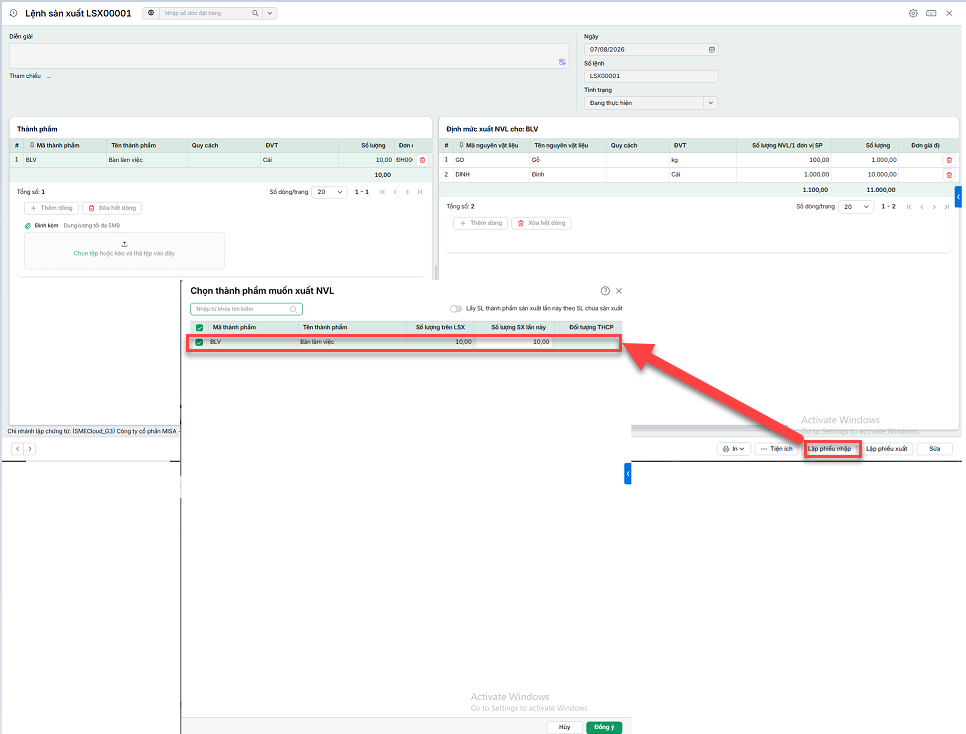Screen dimensions: 966x734
Task: Click Thêm dòng under Thành phẩm table
Action: [51, 208]
